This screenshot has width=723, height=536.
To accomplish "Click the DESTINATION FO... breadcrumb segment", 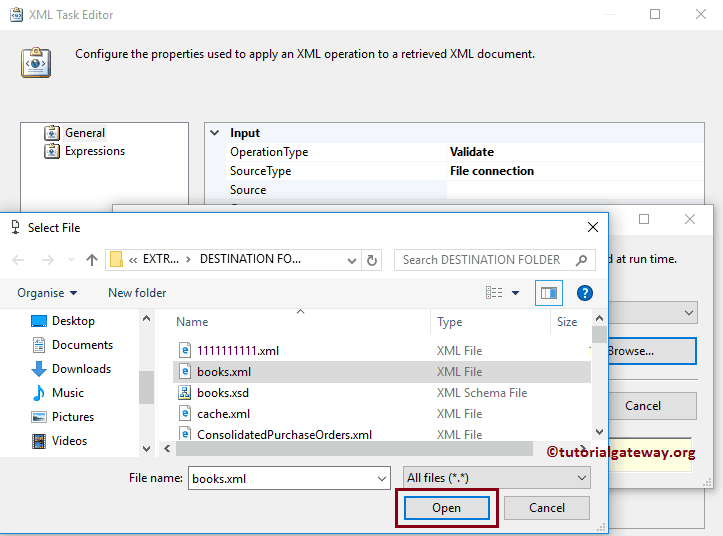I will pyautogui.click(x=250, y=259).
